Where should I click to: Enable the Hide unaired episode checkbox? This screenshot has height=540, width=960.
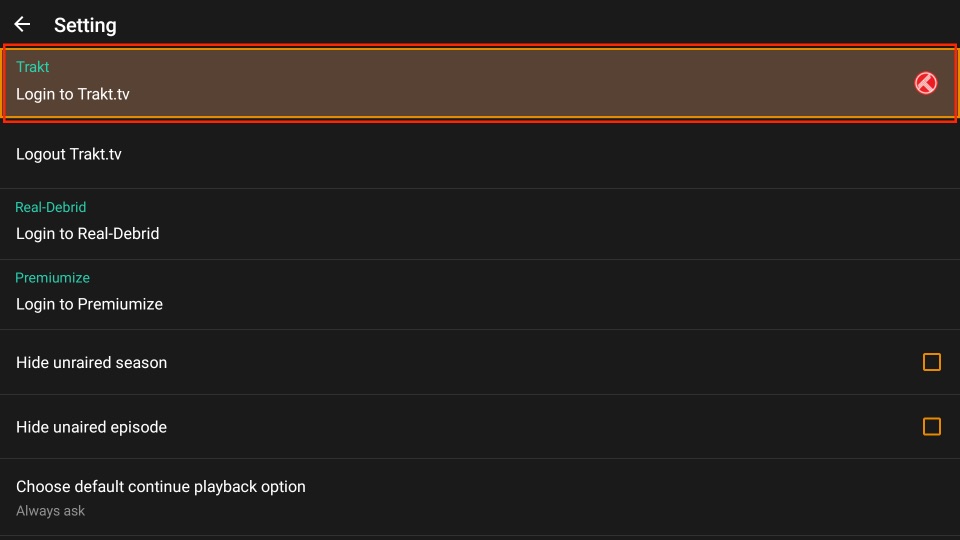click(x=931, y=427)
